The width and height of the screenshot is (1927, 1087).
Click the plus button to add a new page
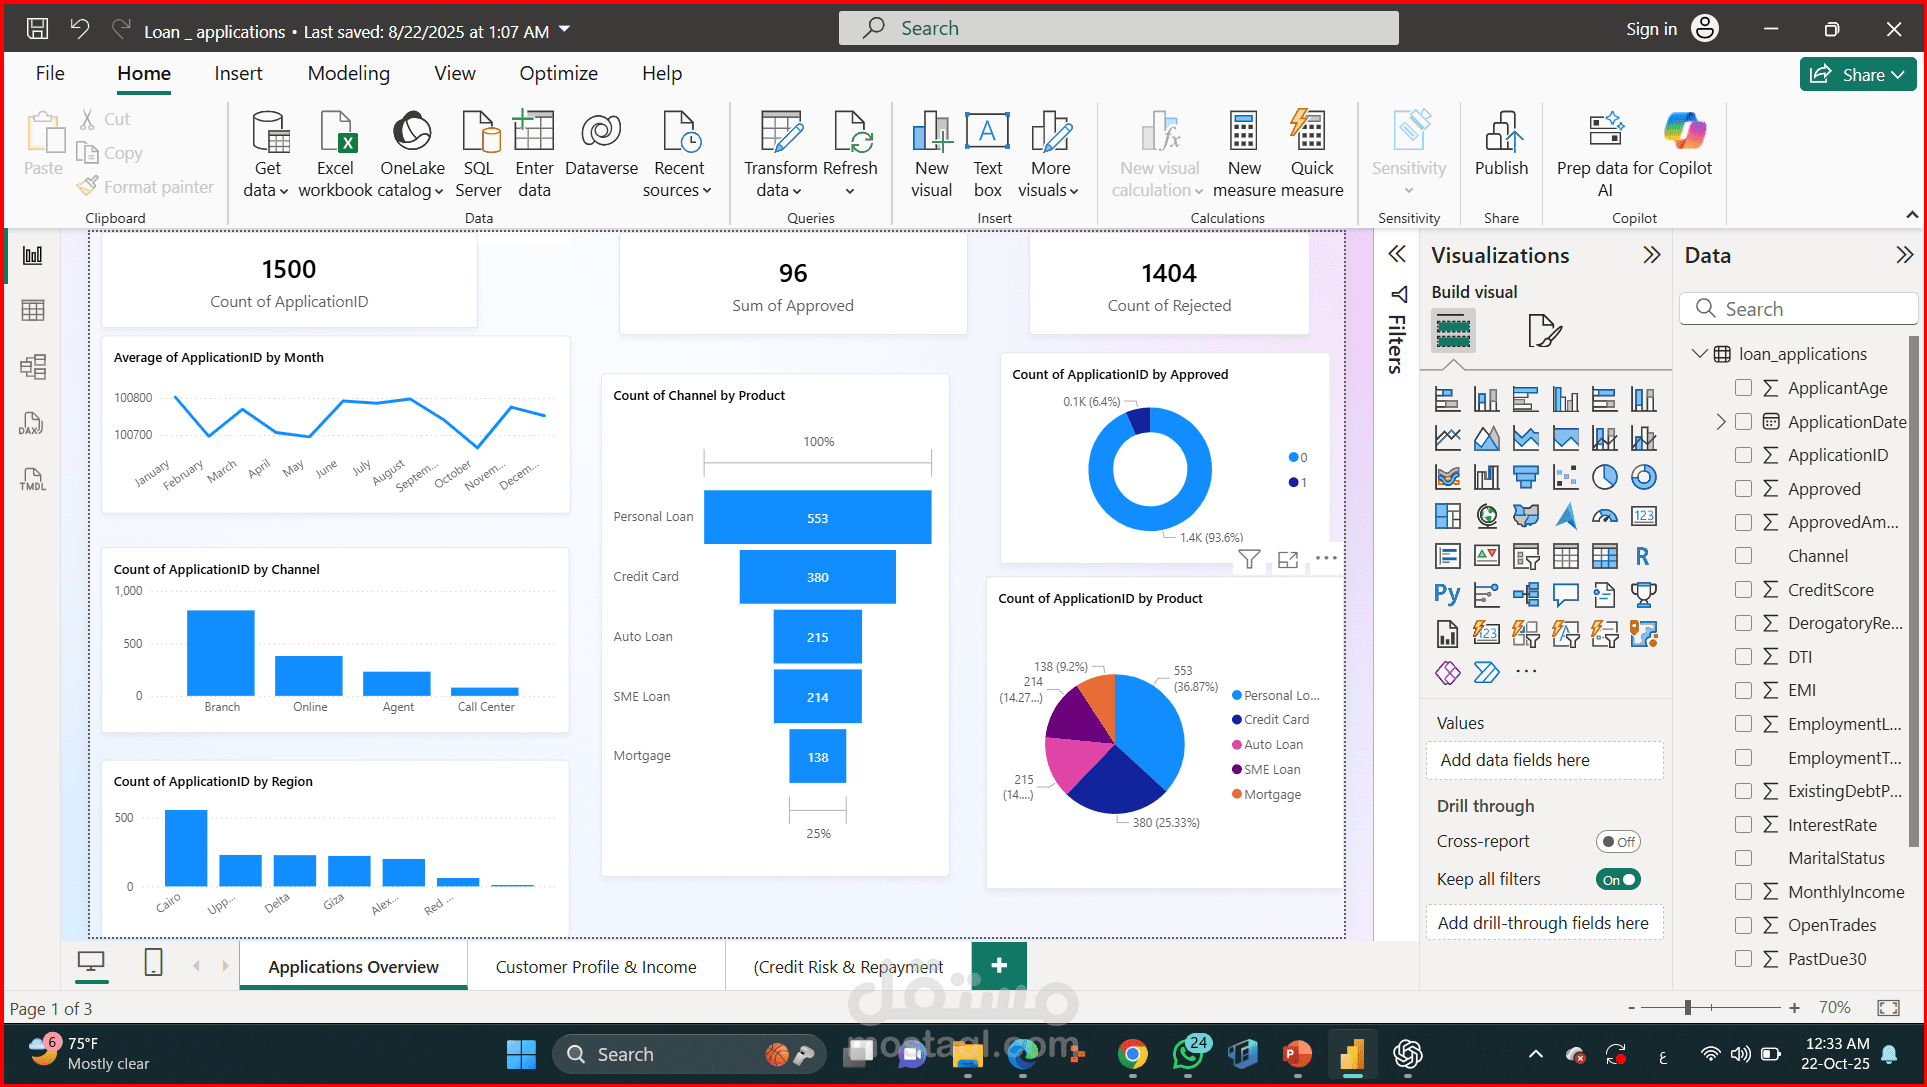click(999, 965)
